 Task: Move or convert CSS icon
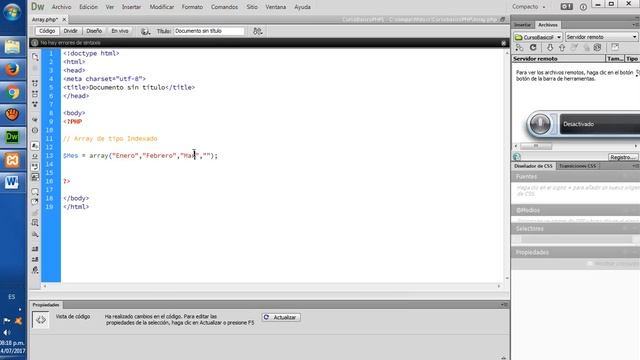click(x=35, y=234)
